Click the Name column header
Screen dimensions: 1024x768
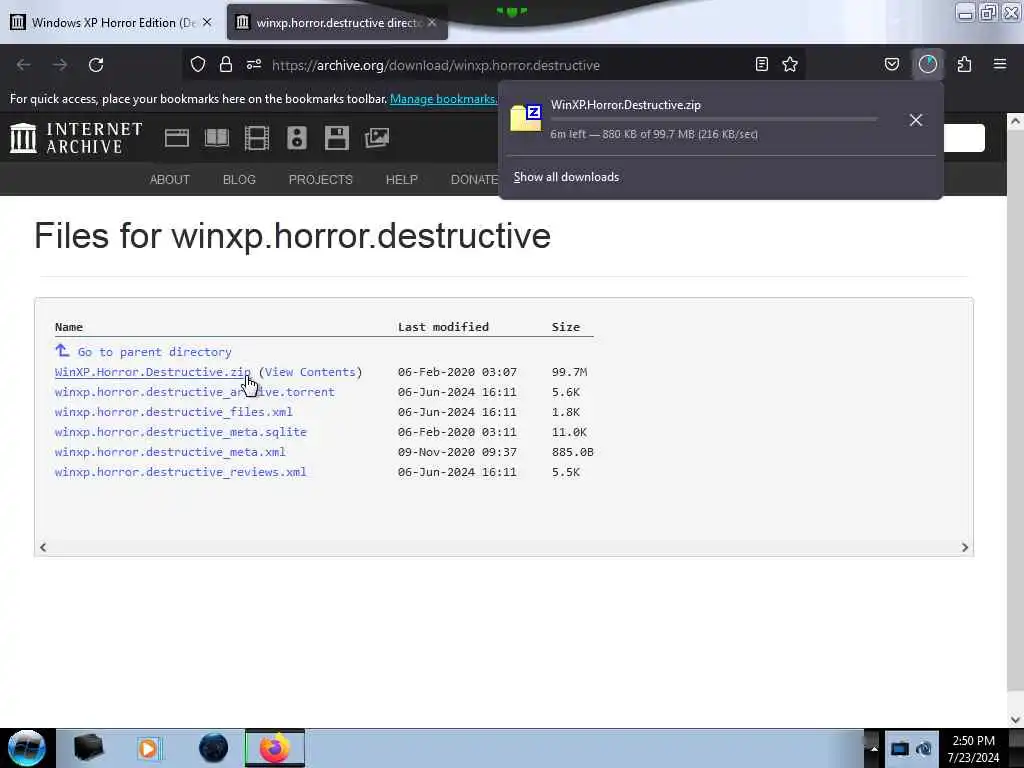pos(69,327)
